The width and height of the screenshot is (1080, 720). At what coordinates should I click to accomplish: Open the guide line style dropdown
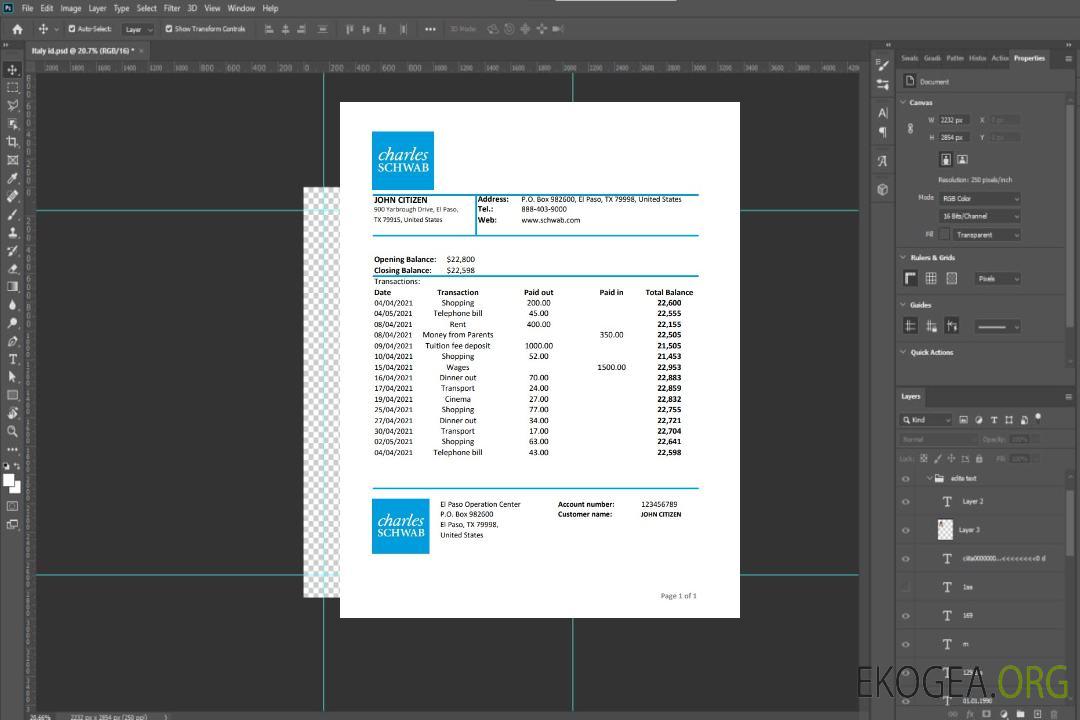pyautogui.click(x=998, y=327)
